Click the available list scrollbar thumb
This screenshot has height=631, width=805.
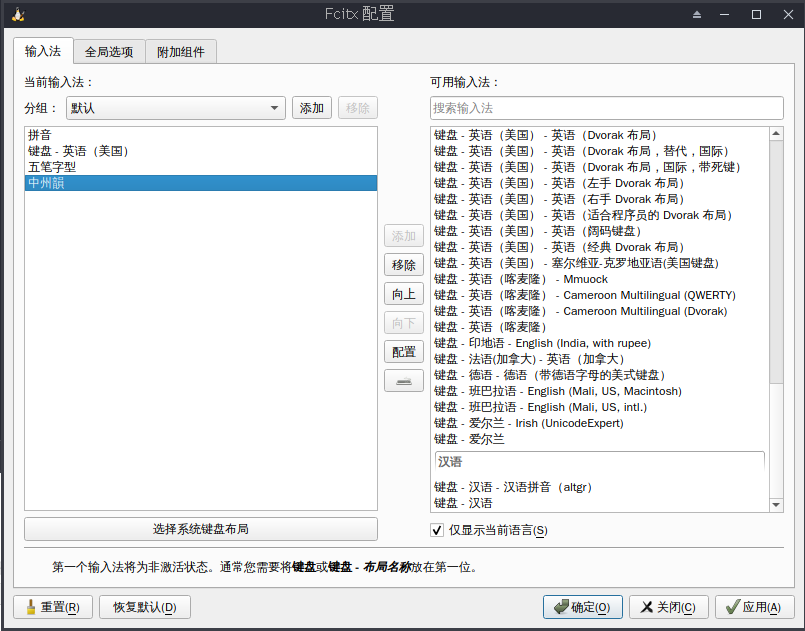[x=776, y=262]
